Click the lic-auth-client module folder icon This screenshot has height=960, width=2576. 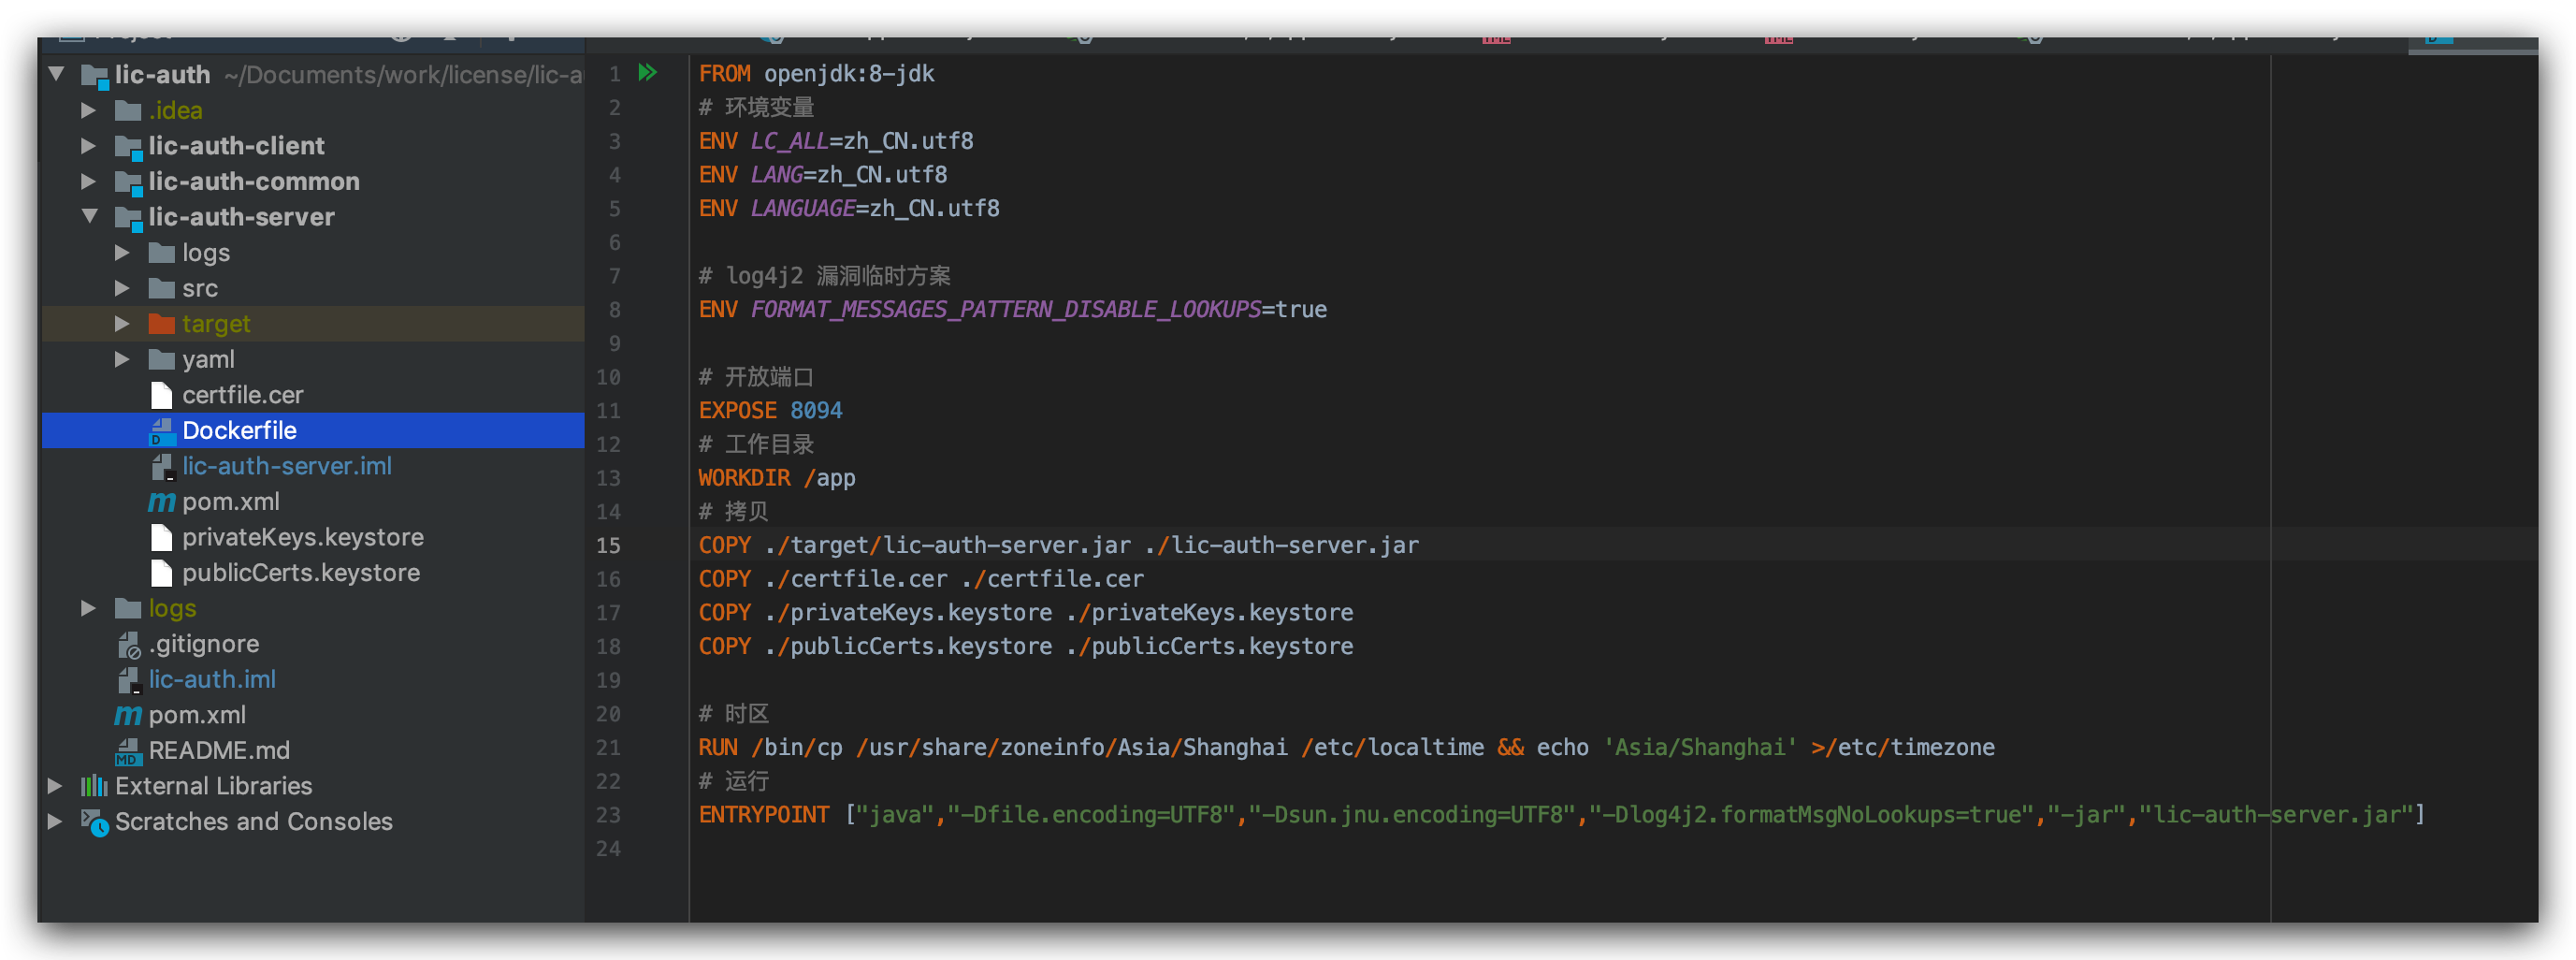128,147
